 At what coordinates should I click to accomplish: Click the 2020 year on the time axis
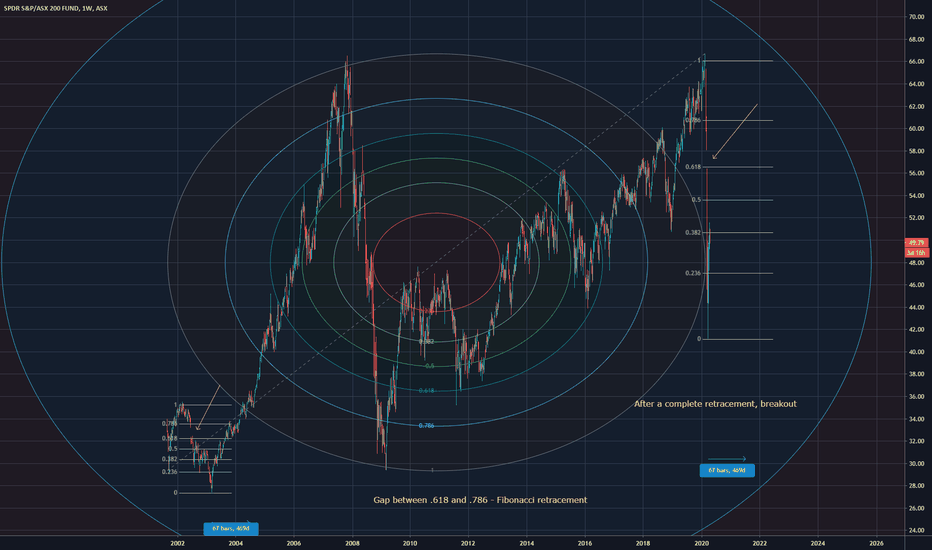pyautogui.click(x=701, y=543)
